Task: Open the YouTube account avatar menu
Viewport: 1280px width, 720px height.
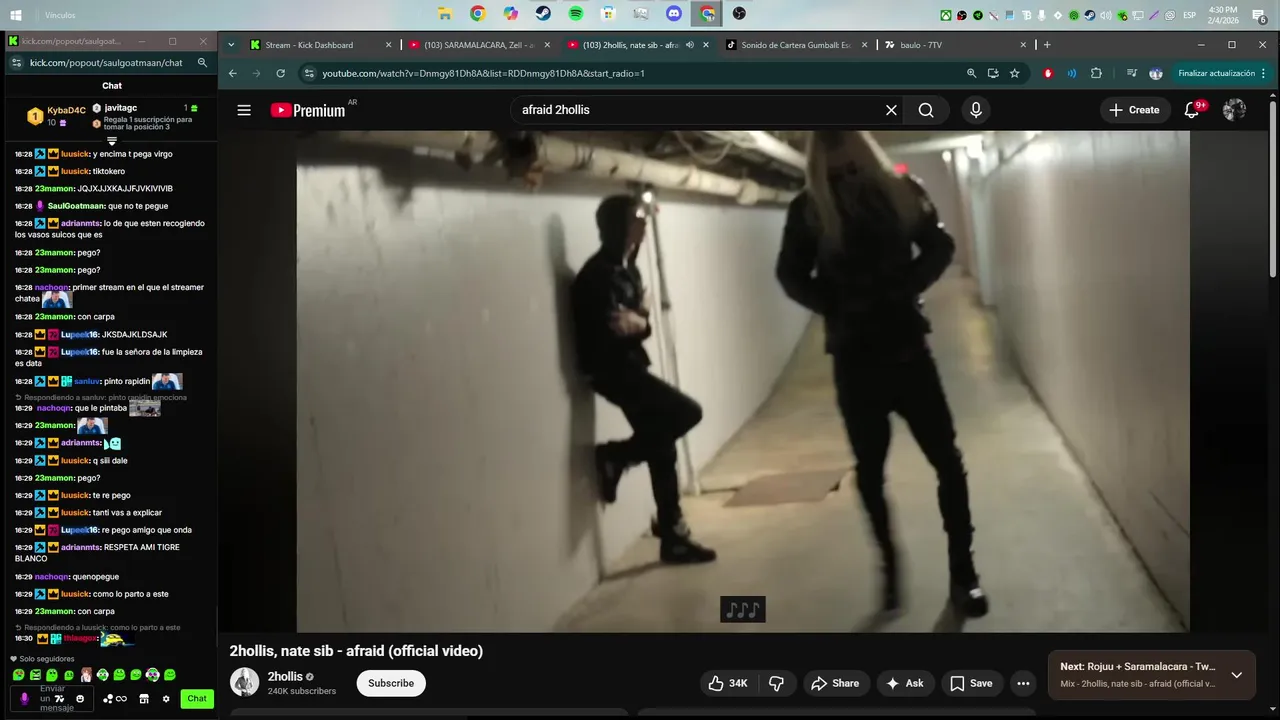Action: tap(1234, 110)
